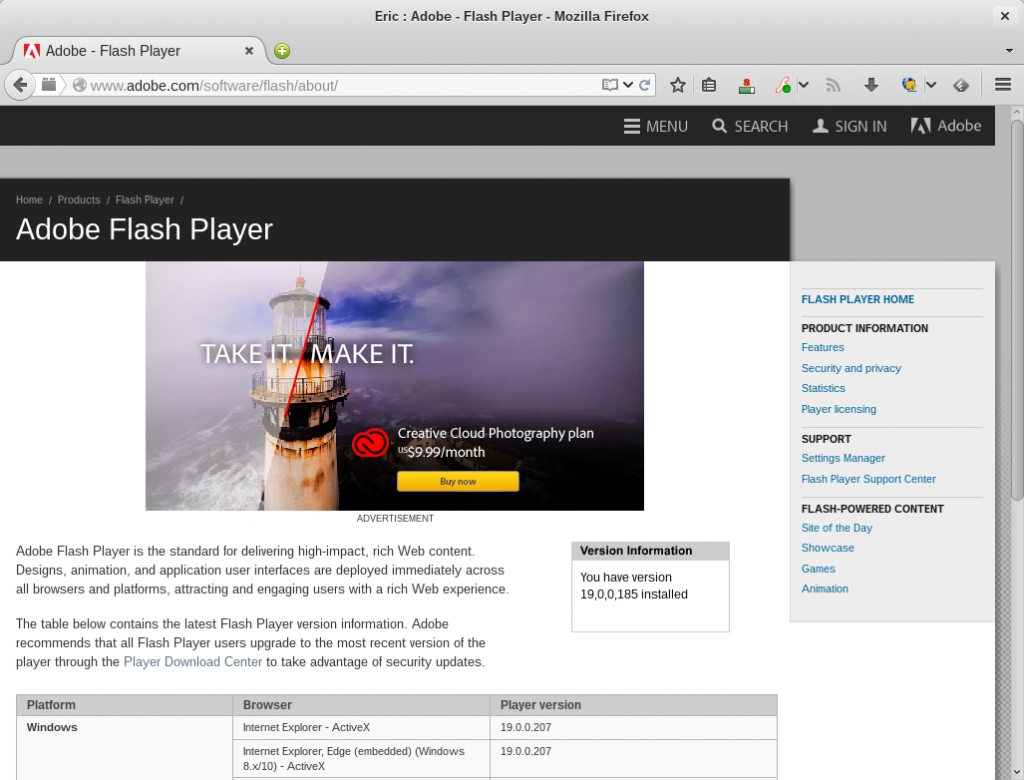Open the site SEARCH
Image resolution: width=1024 pixels, height=780 pixels.
click(x=750, y=126)
